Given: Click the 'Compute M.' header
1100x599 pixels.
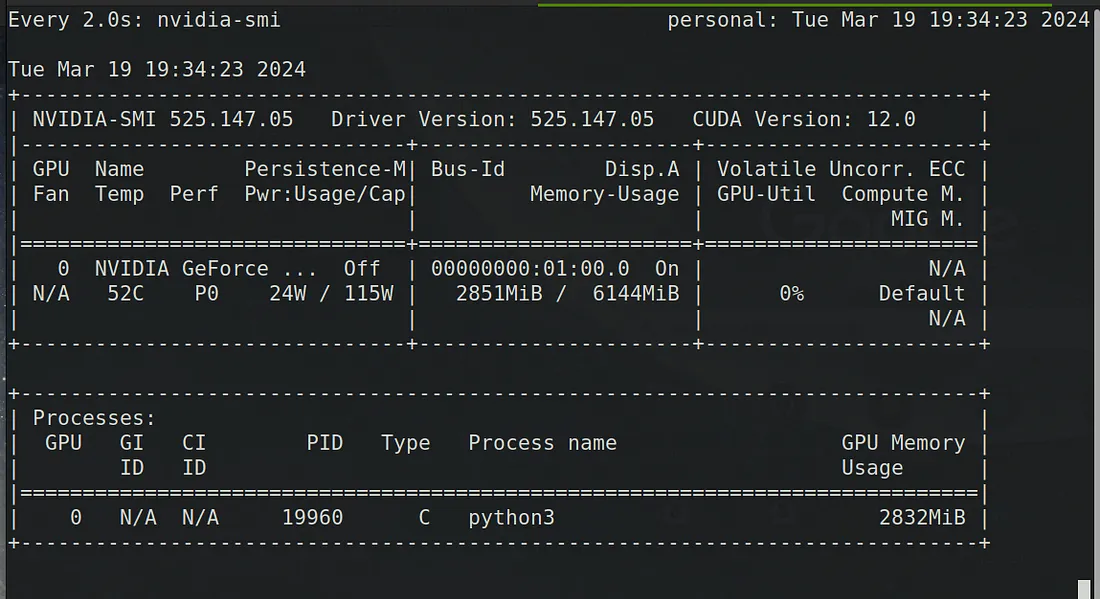Looking at the screenshot, I should [904, 194].
